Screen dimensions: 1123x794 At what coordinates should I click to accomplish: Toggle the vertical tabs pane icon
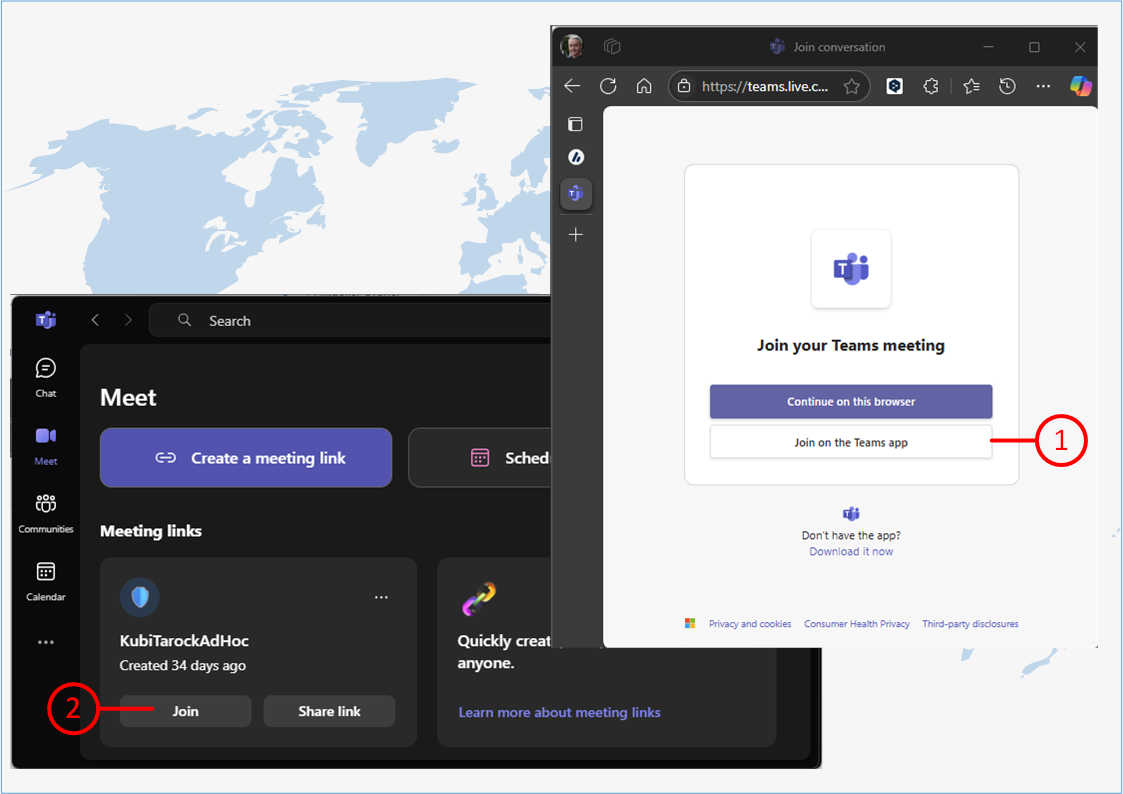[576, 125]
